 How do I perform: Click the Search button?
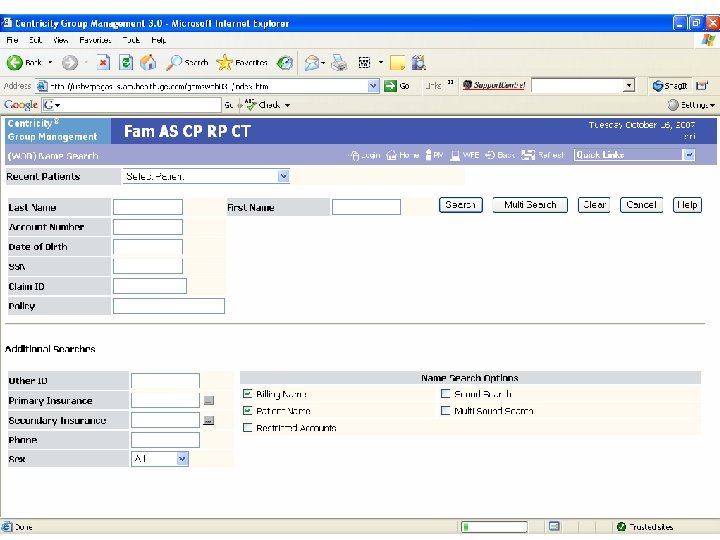[x=460, y=205]
